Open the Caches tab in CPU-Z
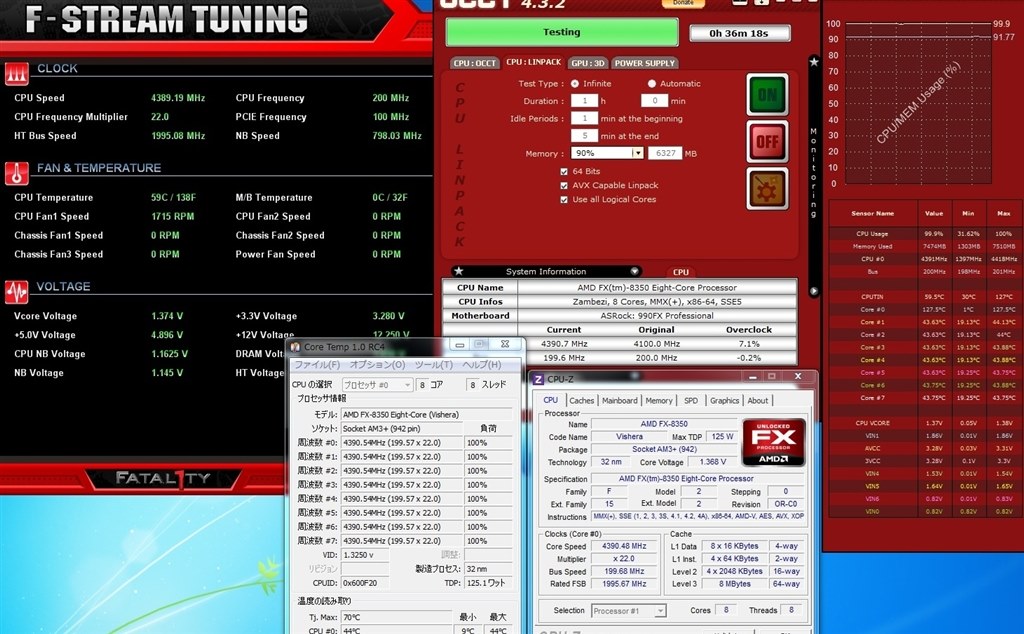The height and width of the screenshot is (634, 1024). 581,401
